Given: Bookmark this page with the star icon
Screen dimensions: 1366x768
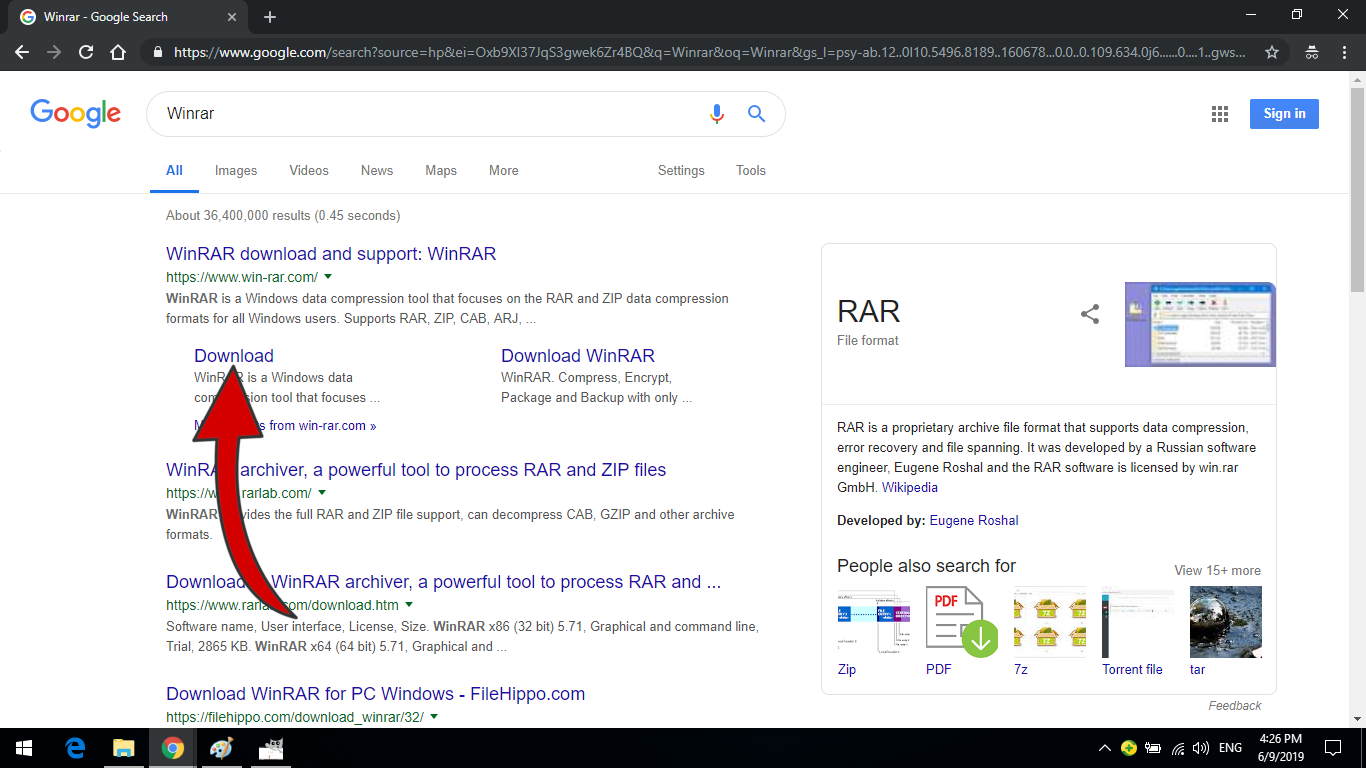Looking at the screenshot, I should pos(1272,52).
